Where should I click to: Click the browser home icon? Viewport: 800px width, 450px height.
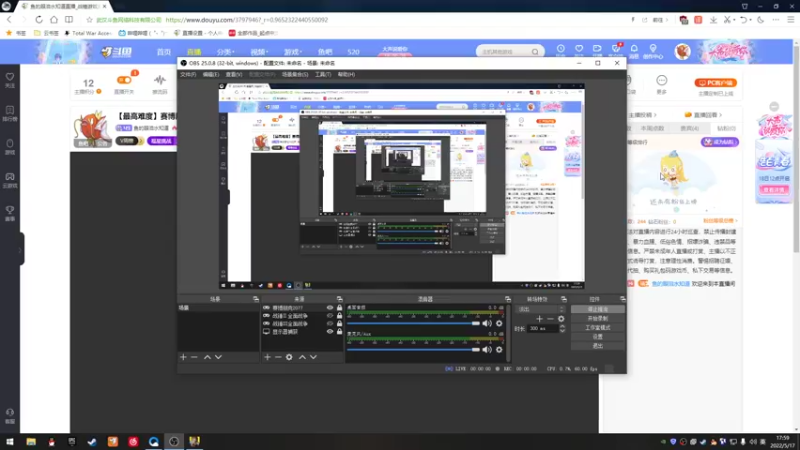pyautogui.click(x=54, y=19)
